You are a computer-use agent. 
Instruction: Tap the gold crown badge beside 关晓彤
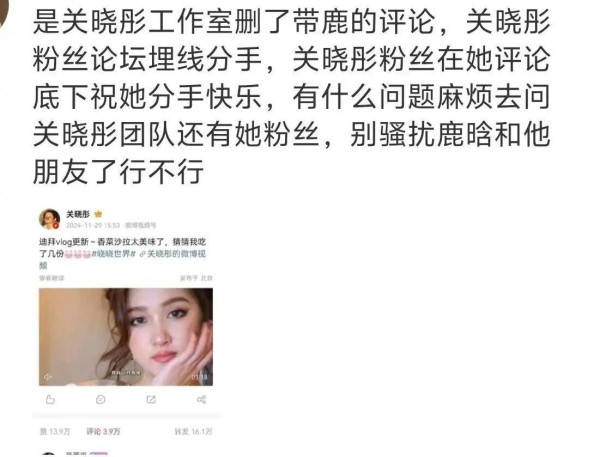click(98, 214)
